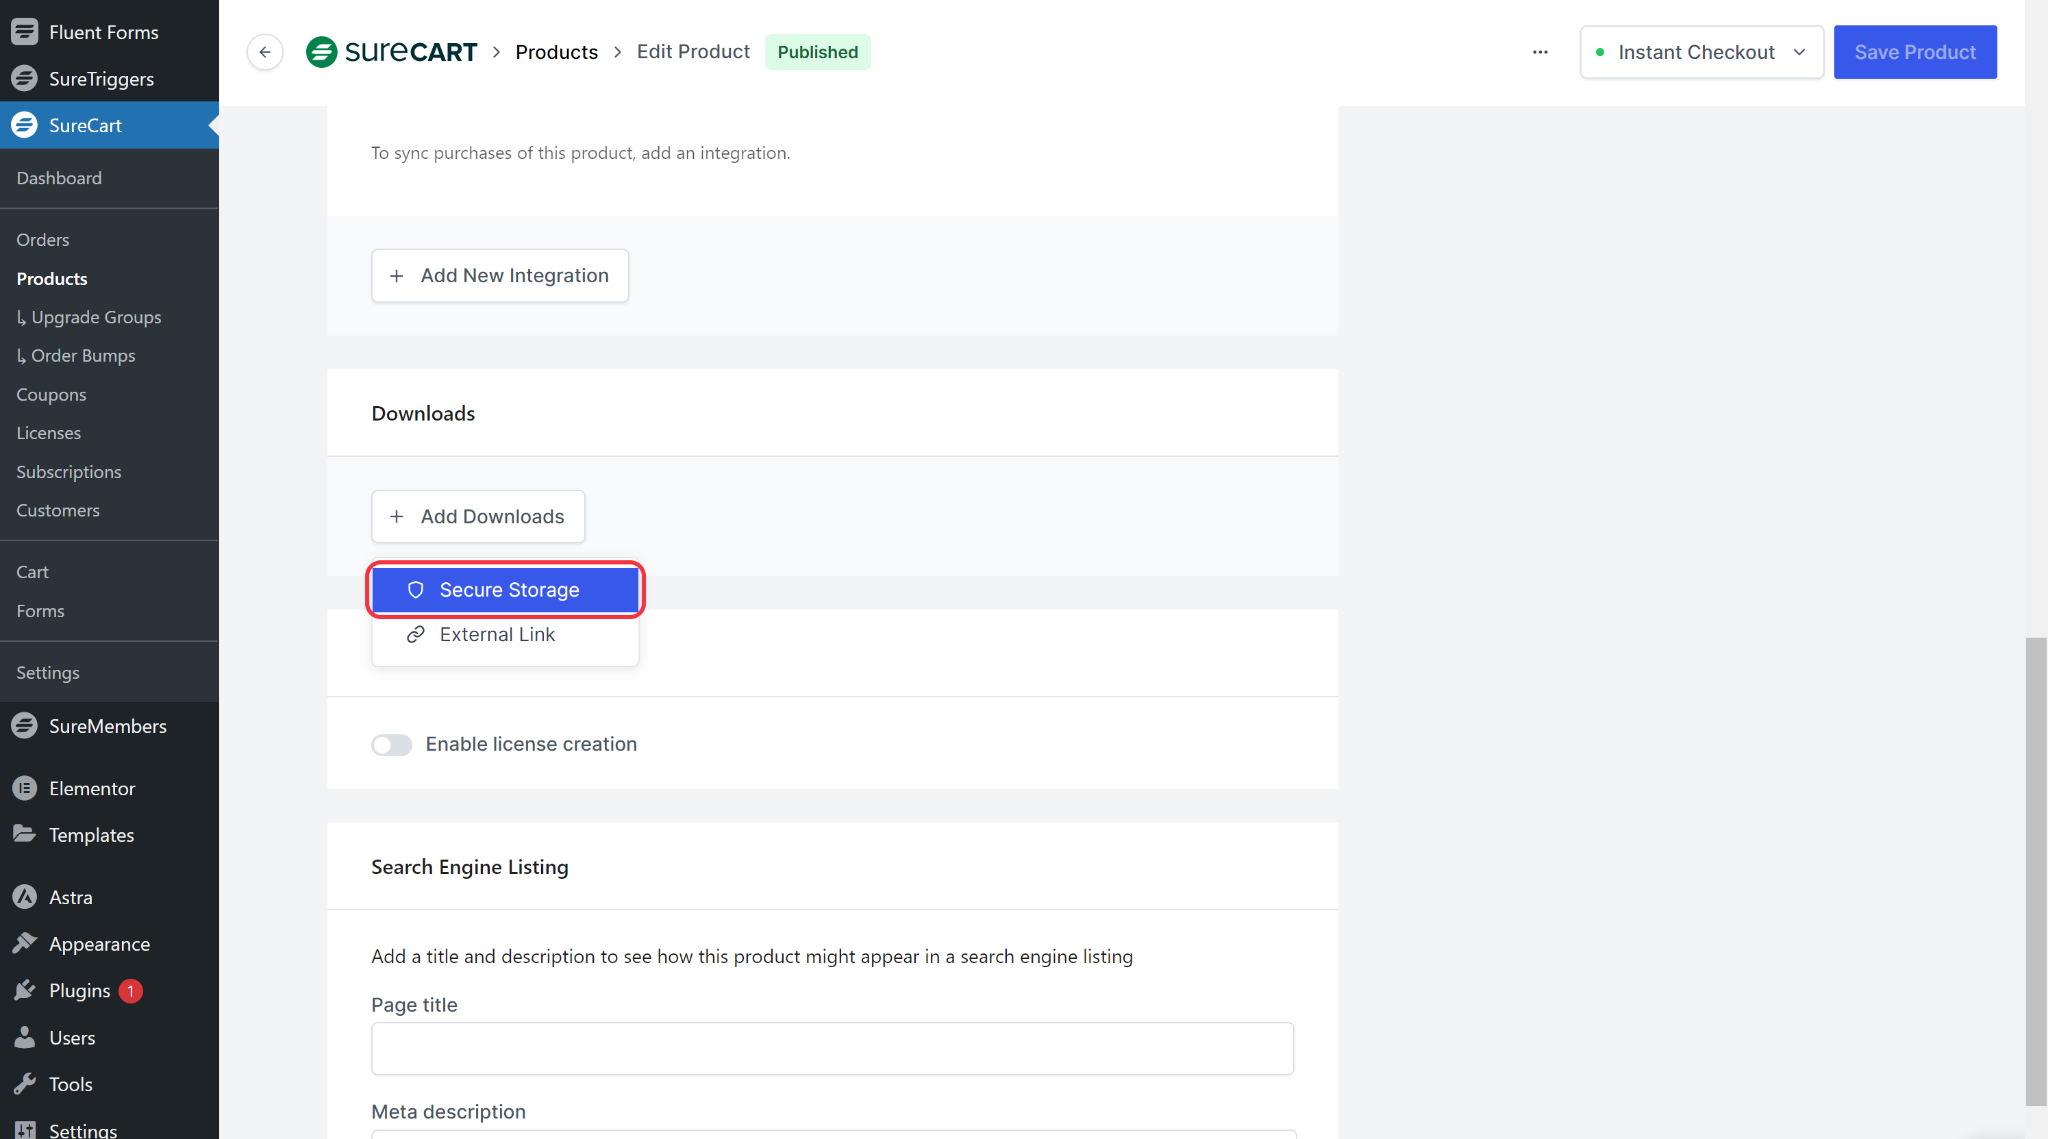Viewport: 2048px width, 1139px height.
Task: Click the Astra theme icon
Action: click(24, 897)
